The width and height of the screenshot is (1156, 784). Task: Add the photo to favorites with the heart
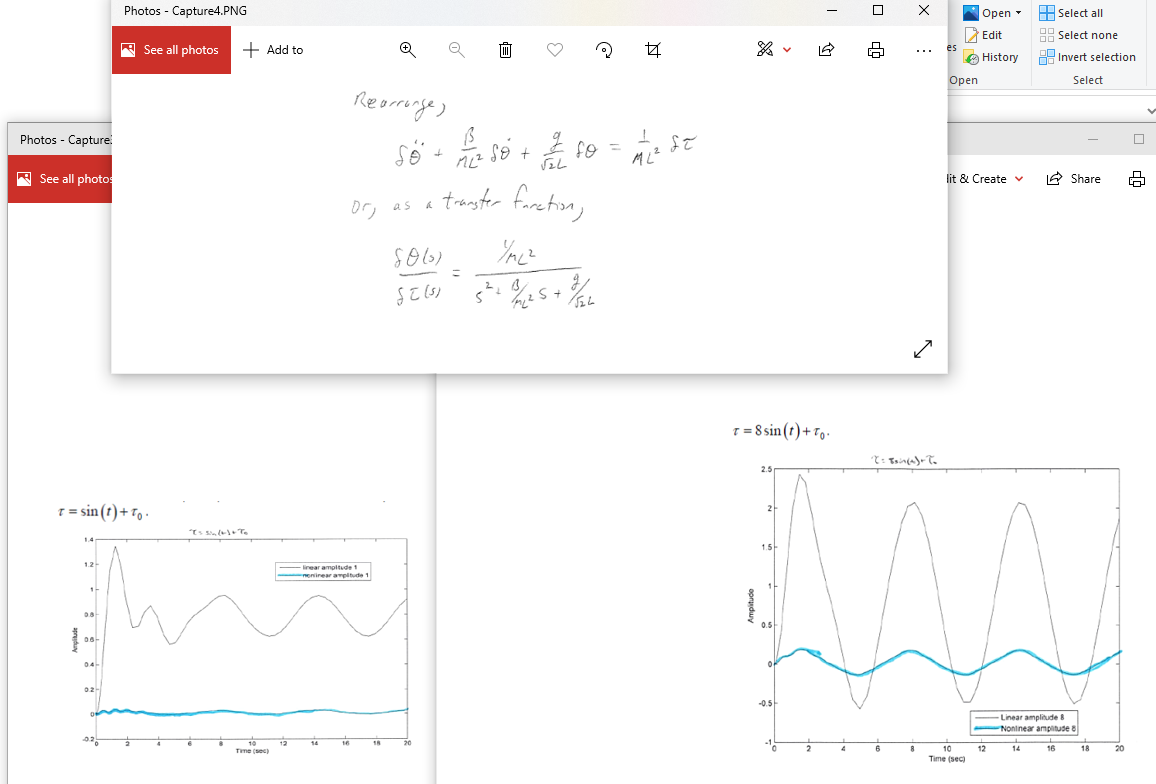[554, 49]
